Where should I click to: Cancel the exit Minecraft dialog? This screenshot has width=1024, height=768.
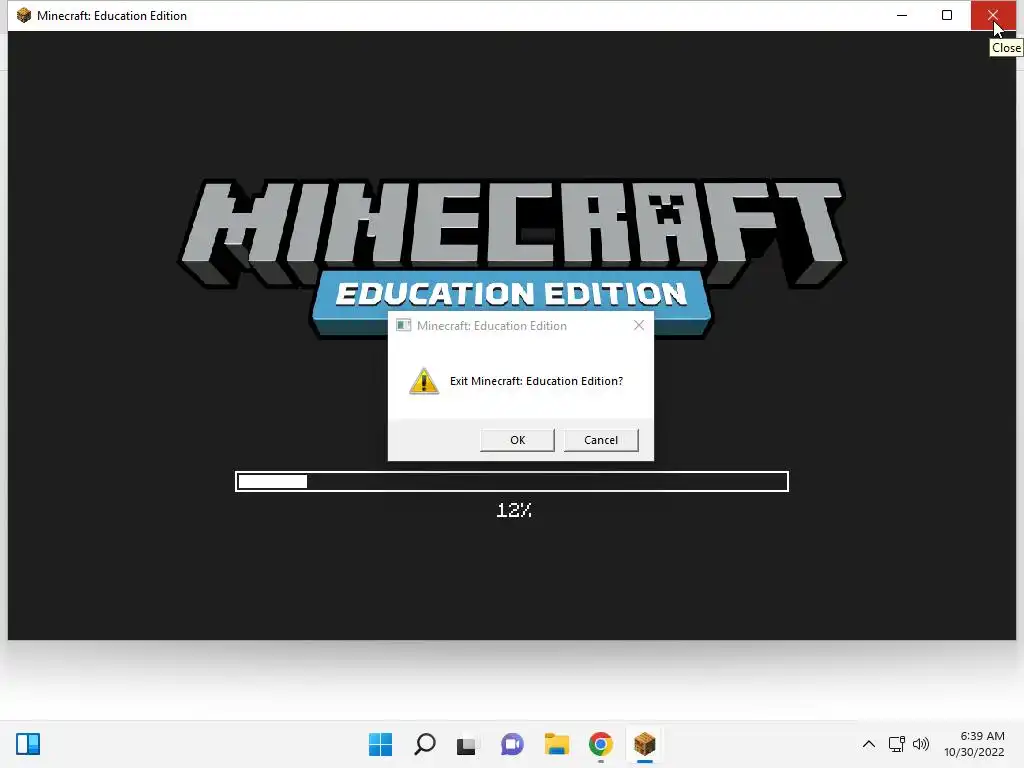(601, 440)
